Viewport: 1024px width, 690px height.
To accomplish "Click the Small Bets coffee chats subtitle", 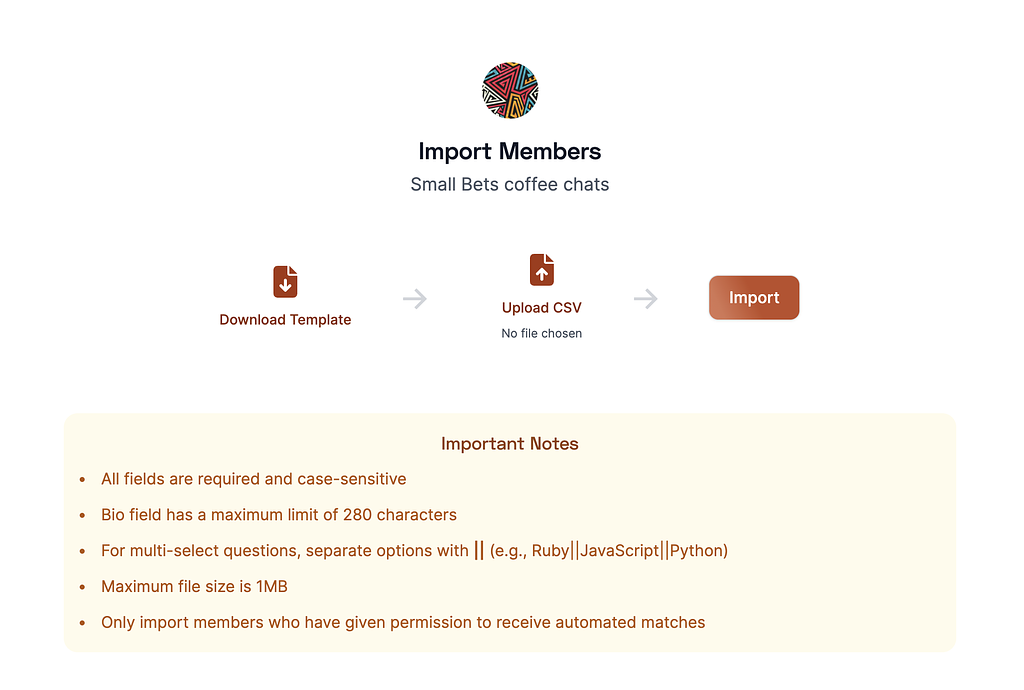I will pyautogui.click(x=510, y=185).
